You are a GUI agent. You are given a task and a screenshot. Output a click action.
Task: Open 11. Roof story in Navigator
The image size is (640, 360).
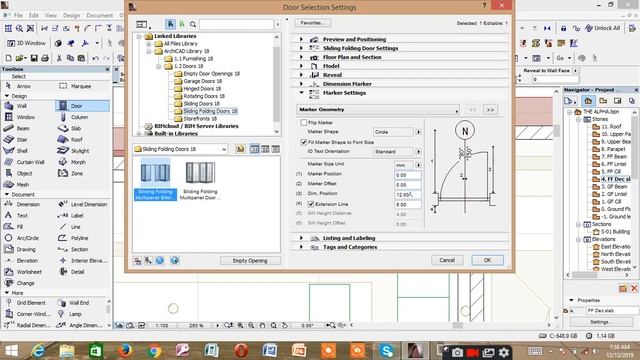click(x=611, y=127)
